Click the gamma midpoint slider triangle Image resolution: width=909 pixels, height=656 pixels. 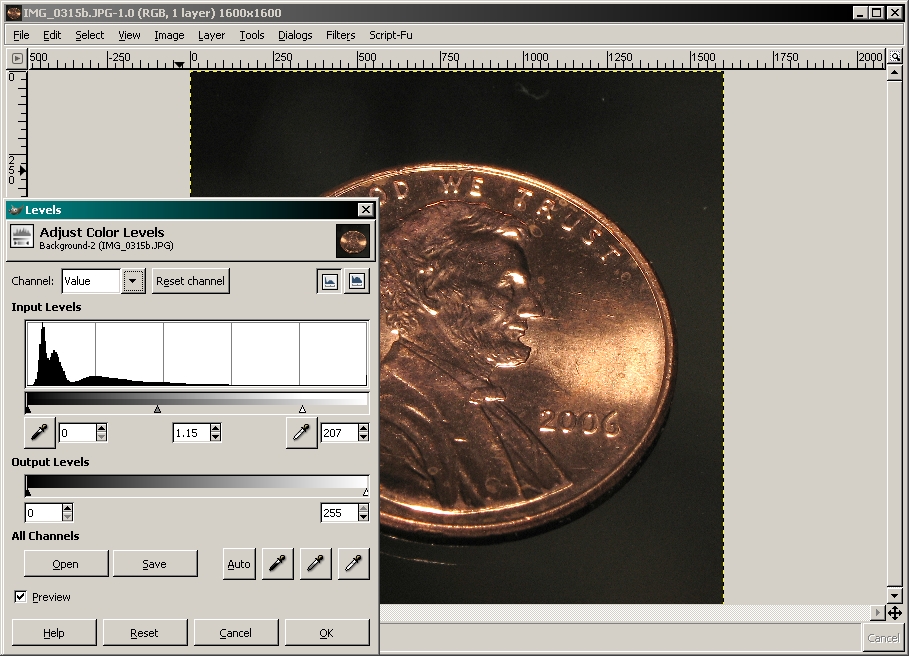click(157, 409)
